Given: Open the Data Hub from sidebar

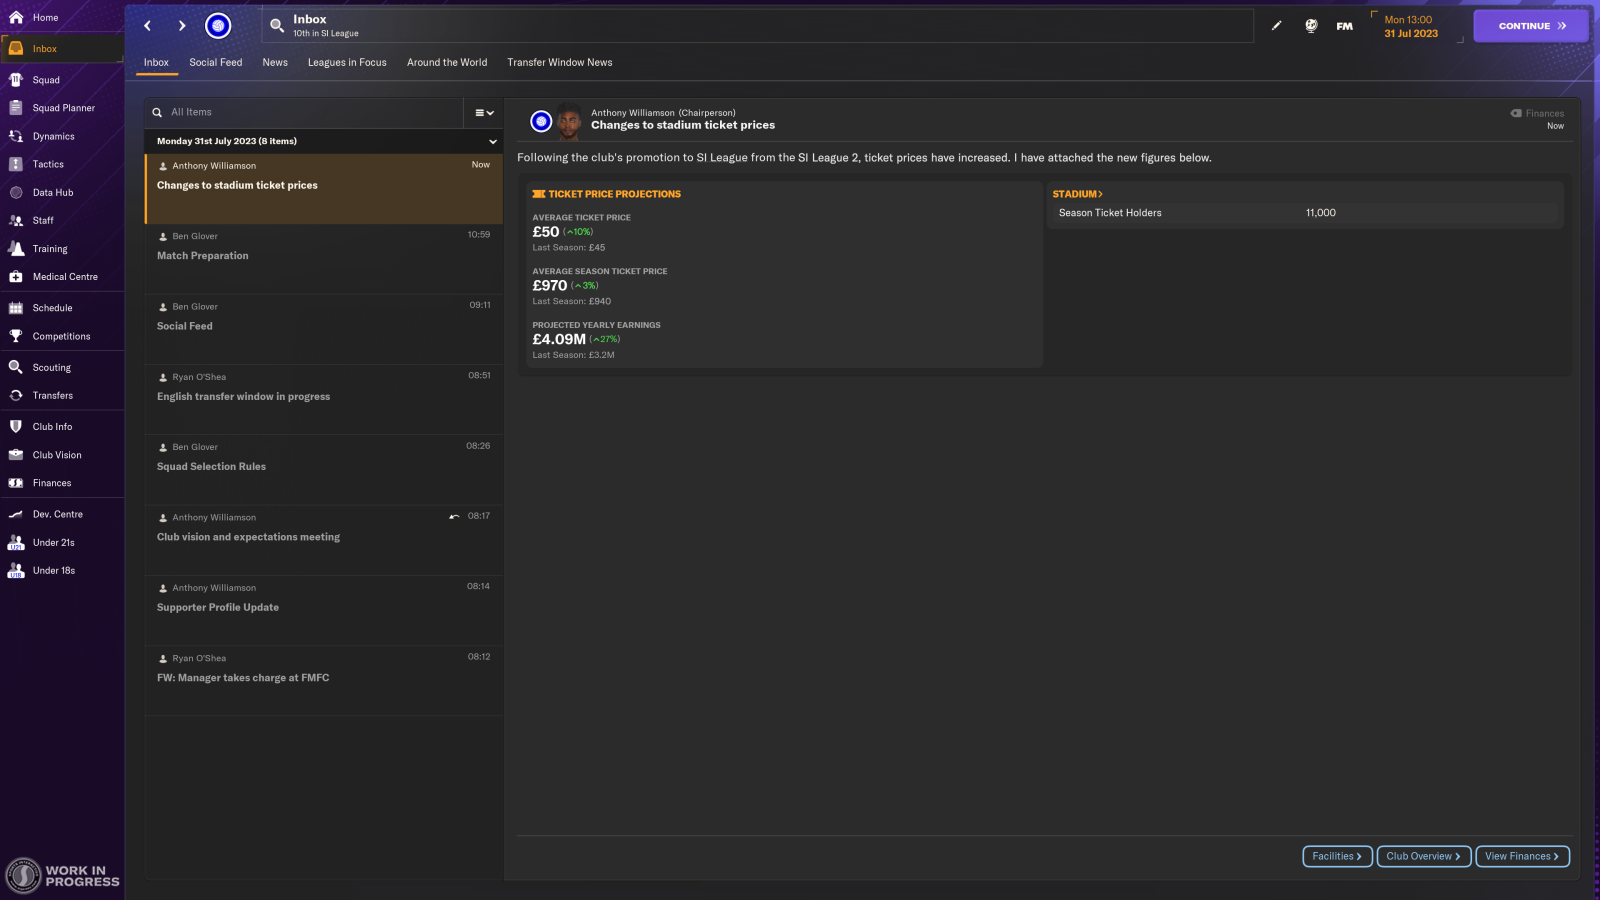Looking at the screenshot, I should pyautogui.click(x=52, y=192).
